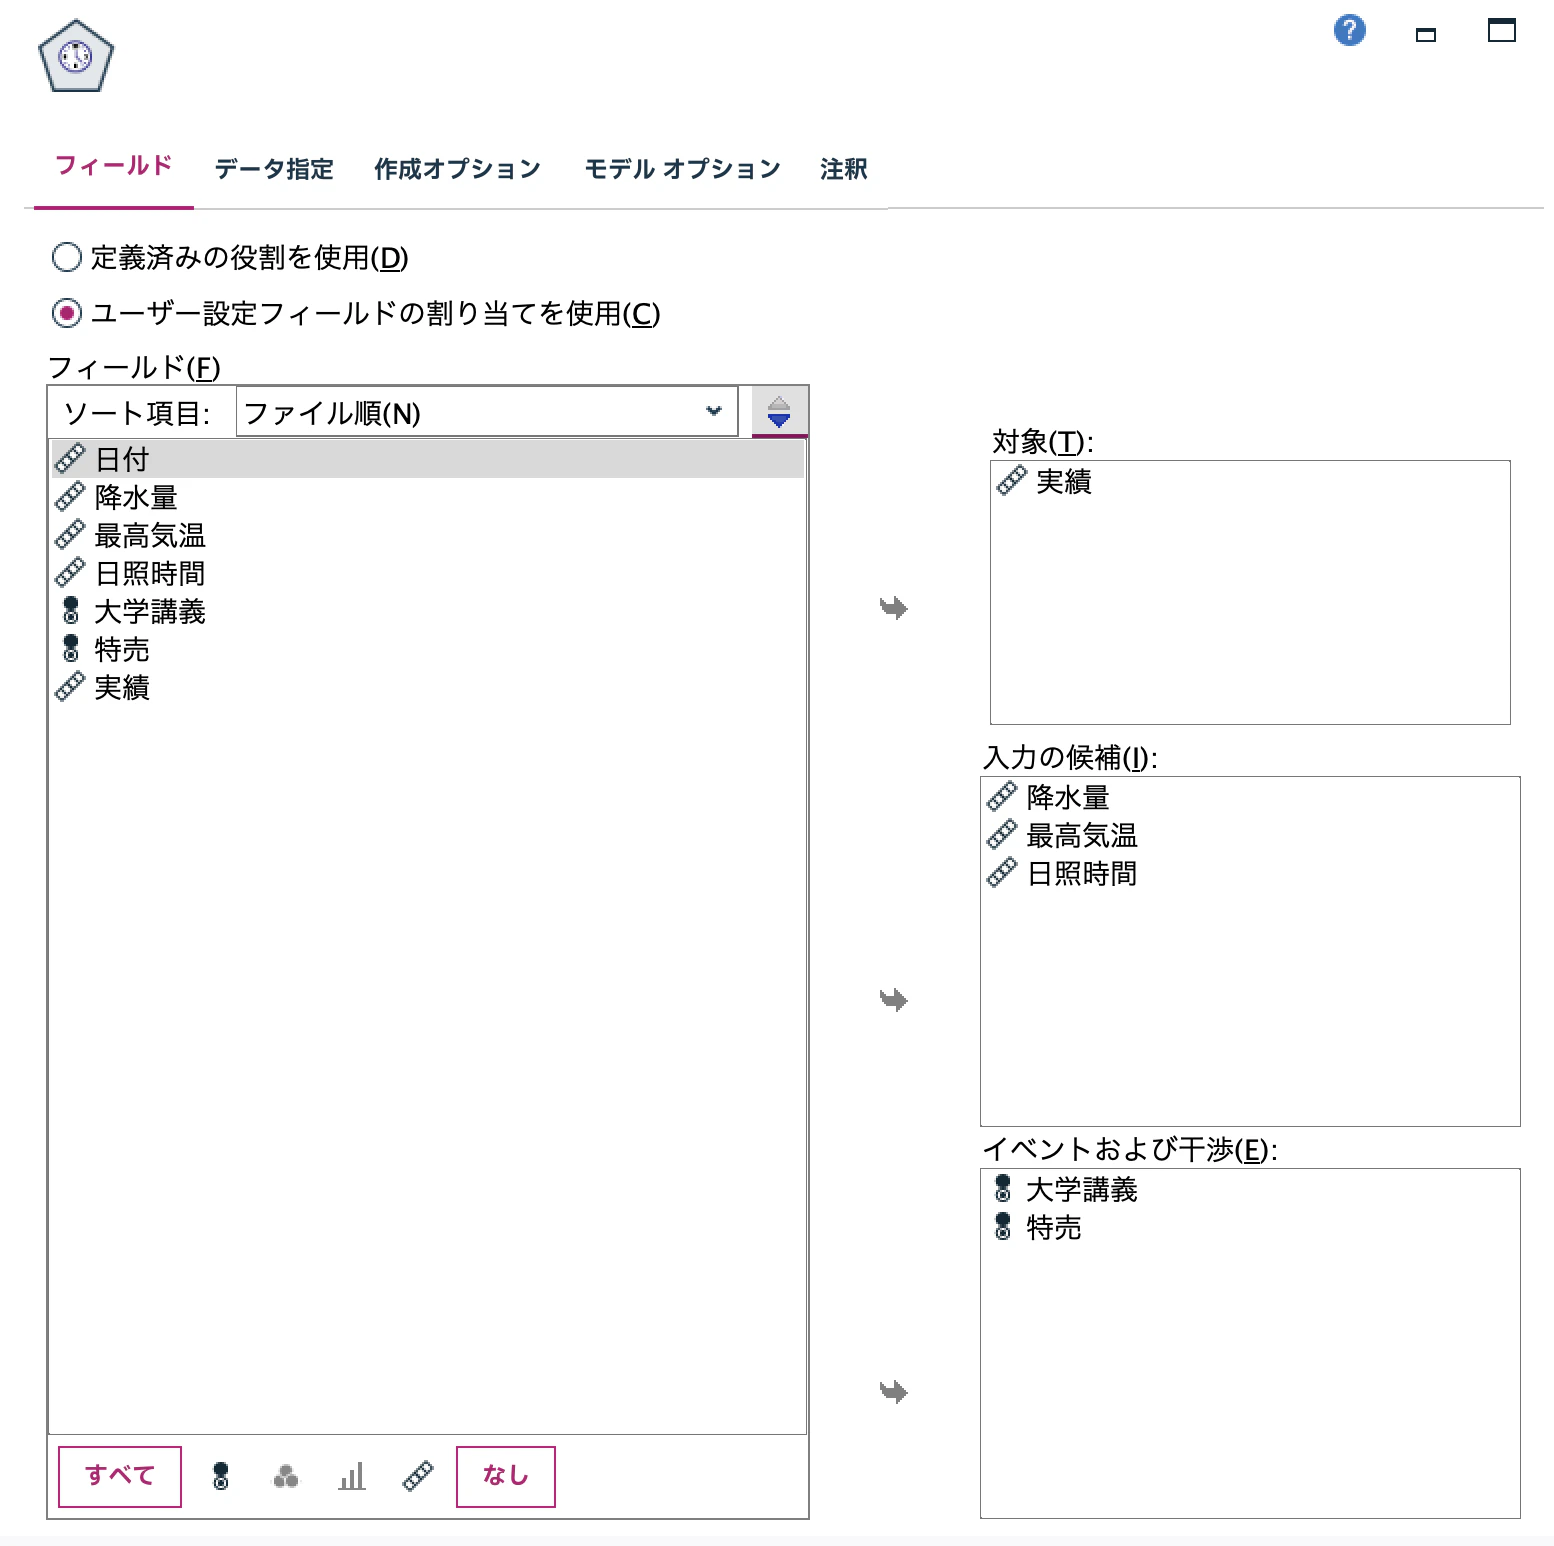Switch to the 作成オプション tab

(458, 169)
